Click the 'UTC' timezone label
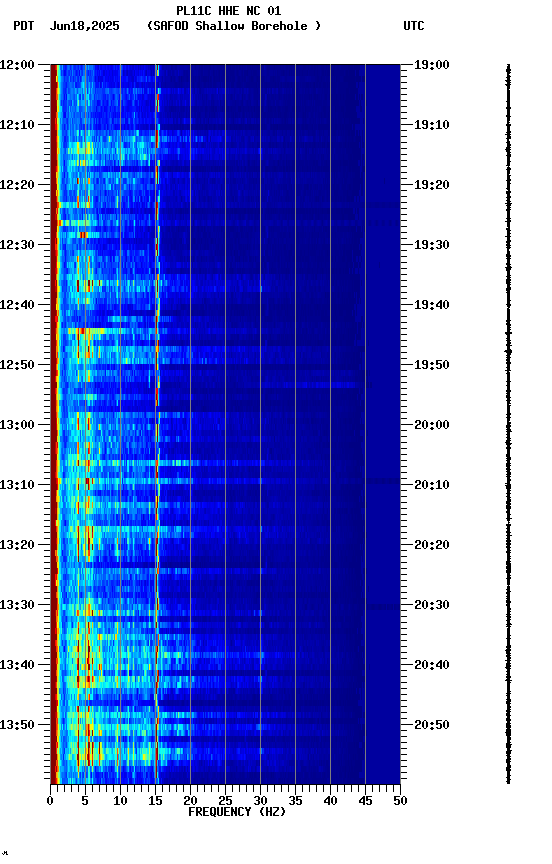The height and width of the screenshot is (864, 552). coord(414,26)
